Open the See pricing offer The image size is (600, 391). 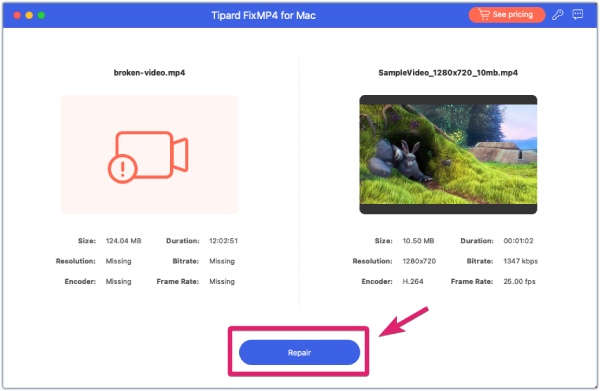507,15
